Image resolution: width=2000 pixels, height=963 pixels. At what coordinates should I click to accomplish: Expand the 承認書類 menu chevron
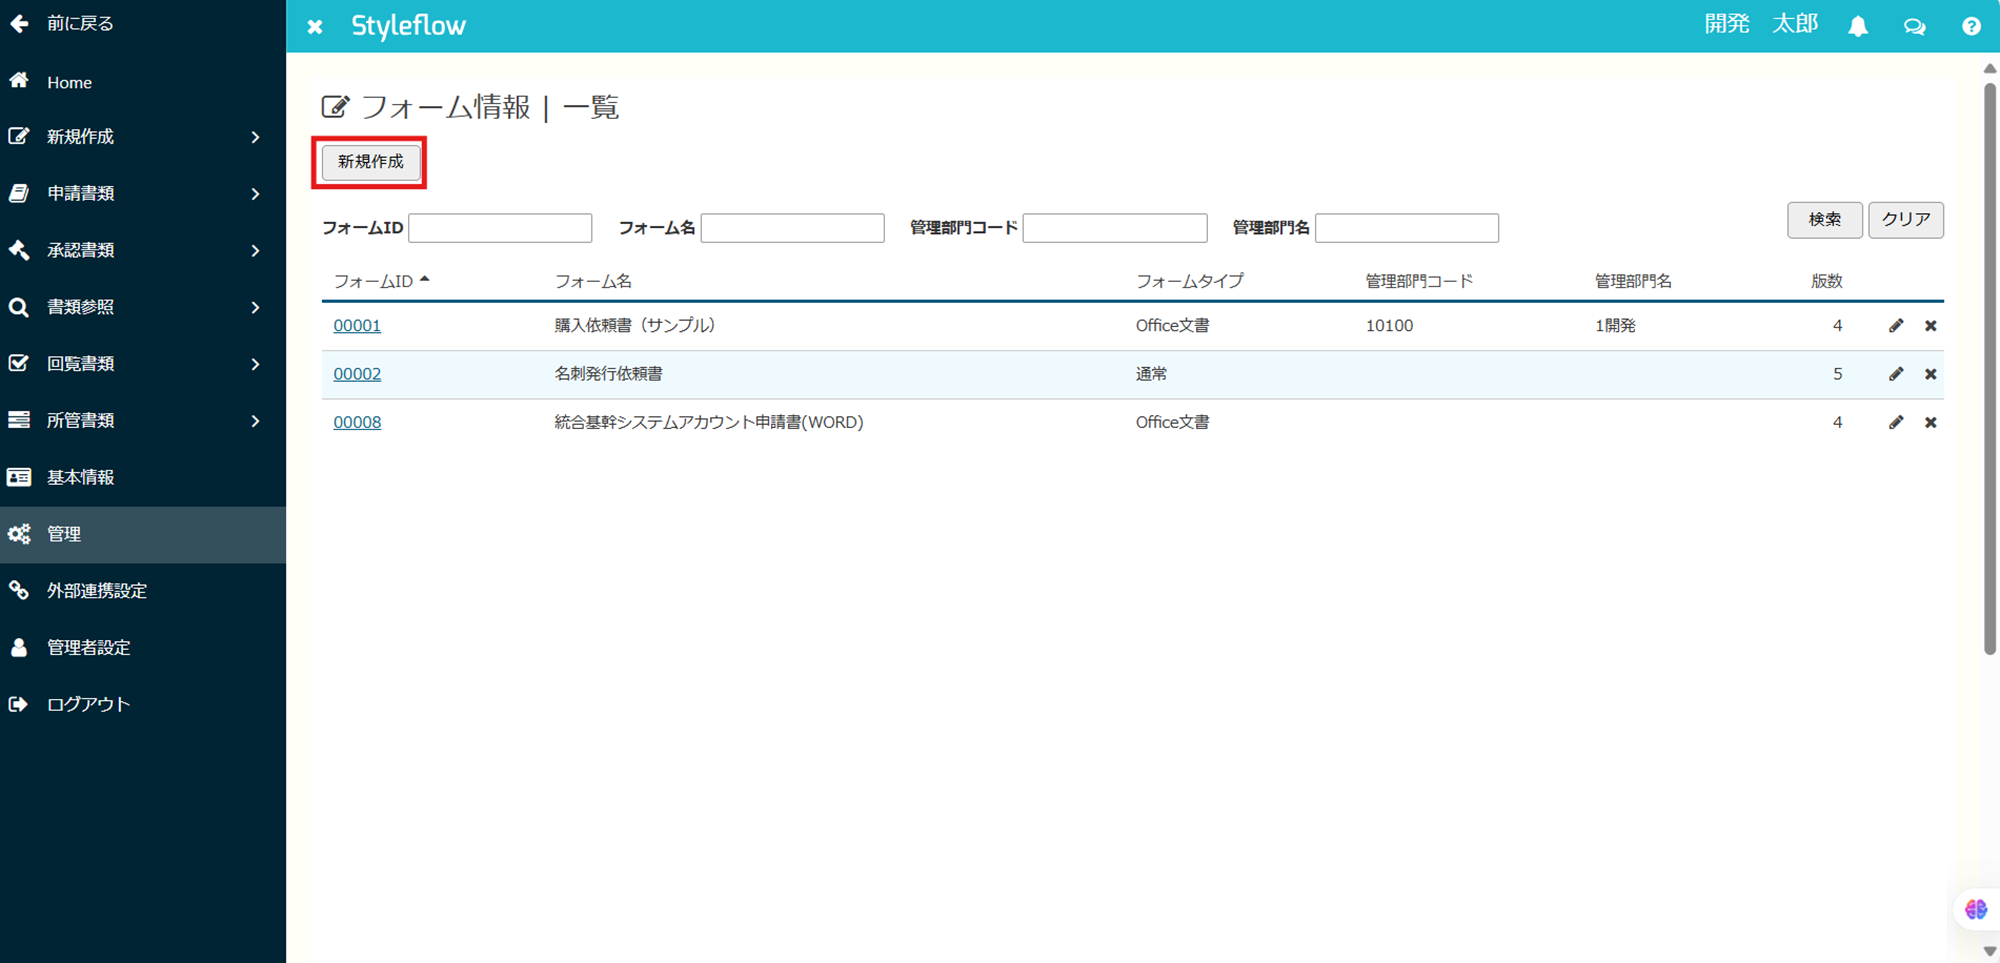pos(256,250)
